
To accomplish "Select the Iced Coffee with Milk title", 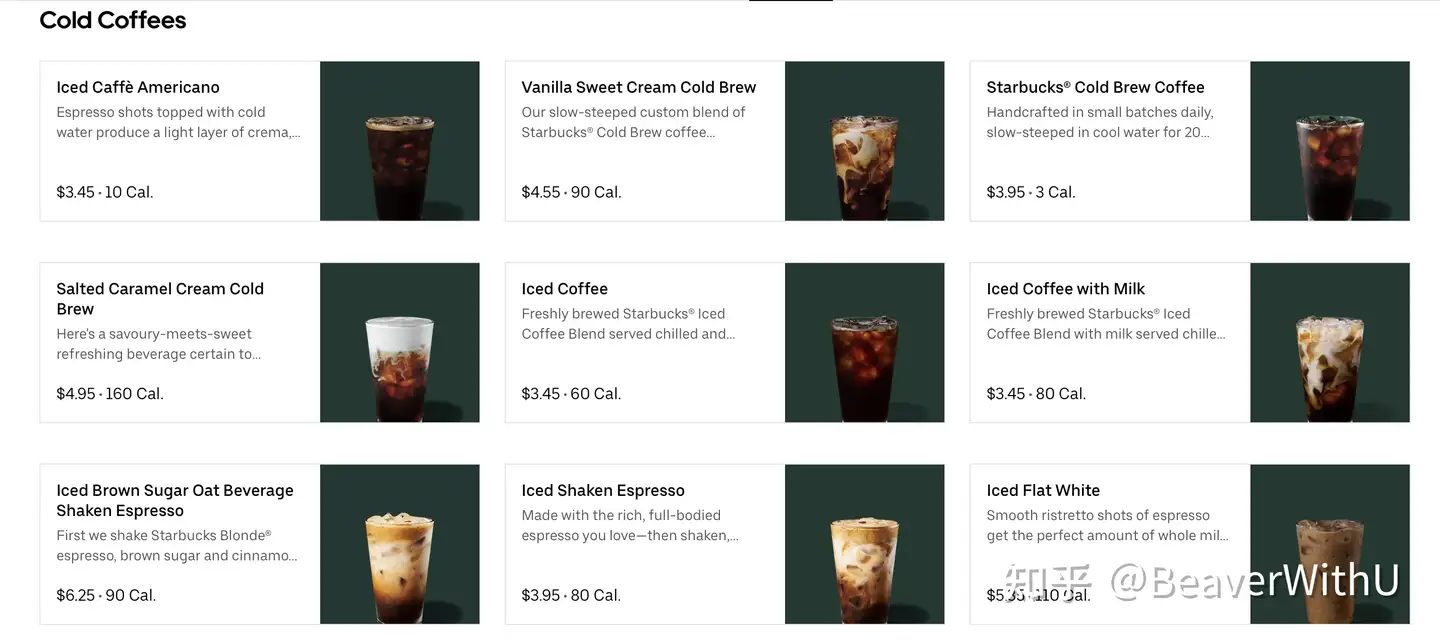I will tap(1066, 289).
